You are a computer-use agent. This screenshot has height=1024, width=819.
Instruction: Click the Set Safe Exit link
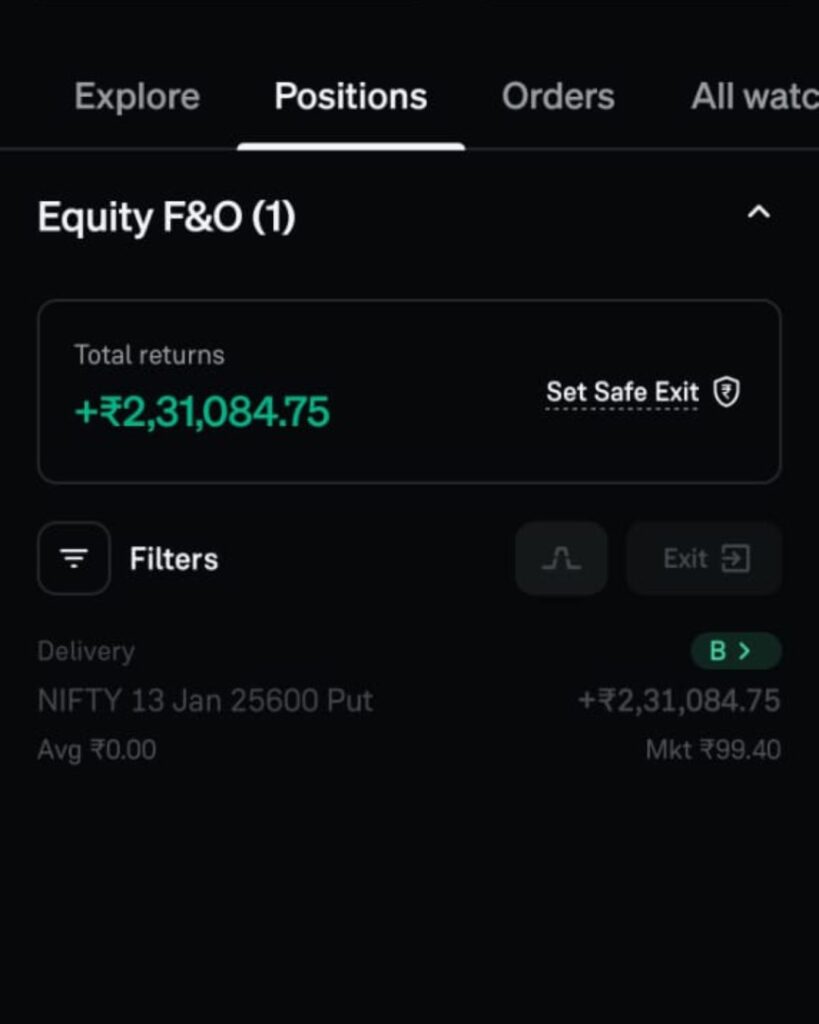[622, 392]
